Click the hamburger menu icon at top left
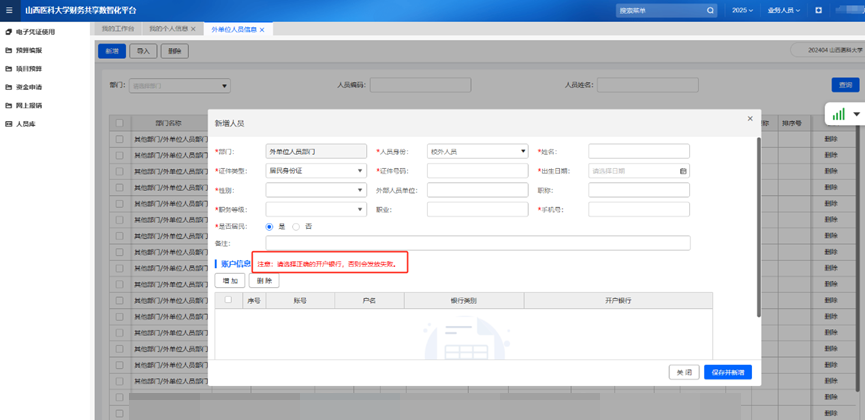The width and height of the screenshot is (865, 420). [10, 10]
